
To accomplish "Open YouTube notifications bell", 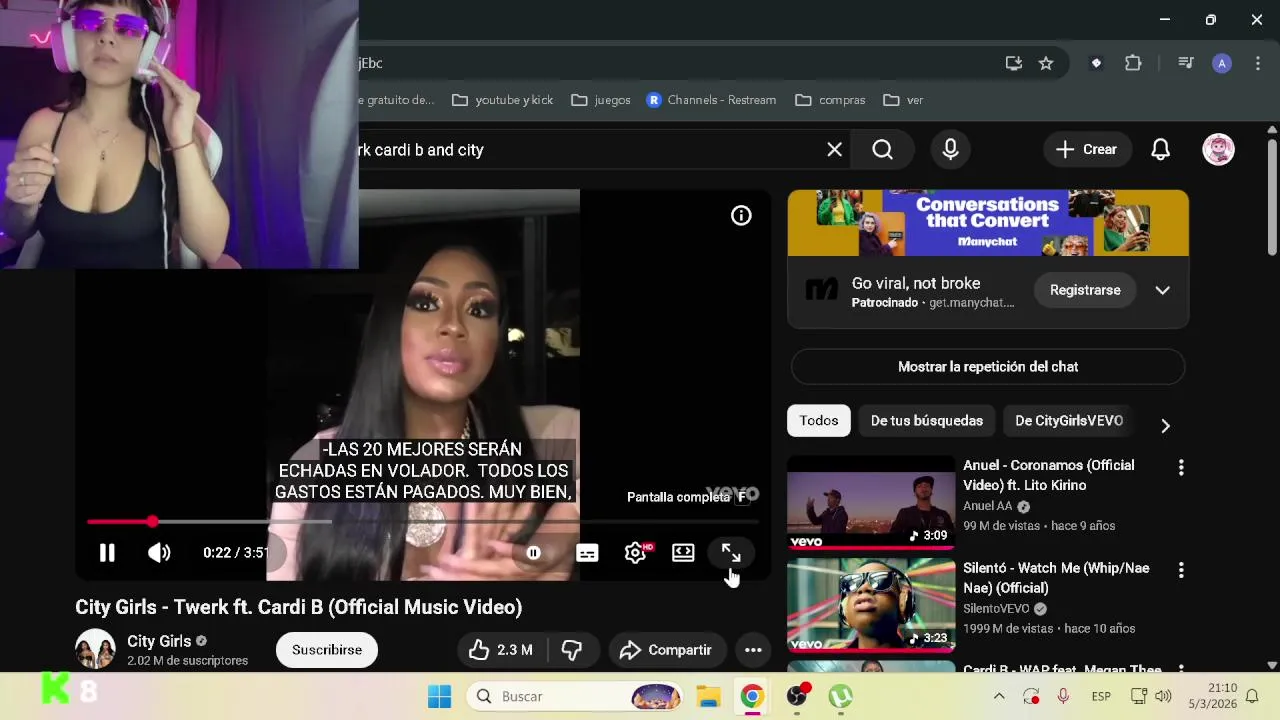I will coord(1160,150).
